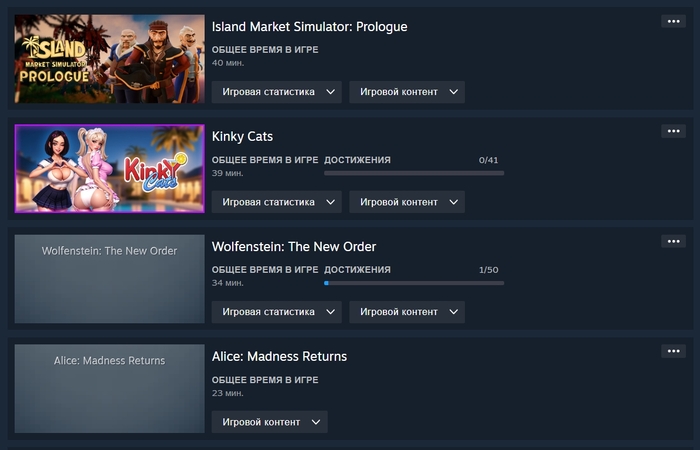
Task: Click the Island Market Simulator Prologue cover image
Action: pos(109,59)
